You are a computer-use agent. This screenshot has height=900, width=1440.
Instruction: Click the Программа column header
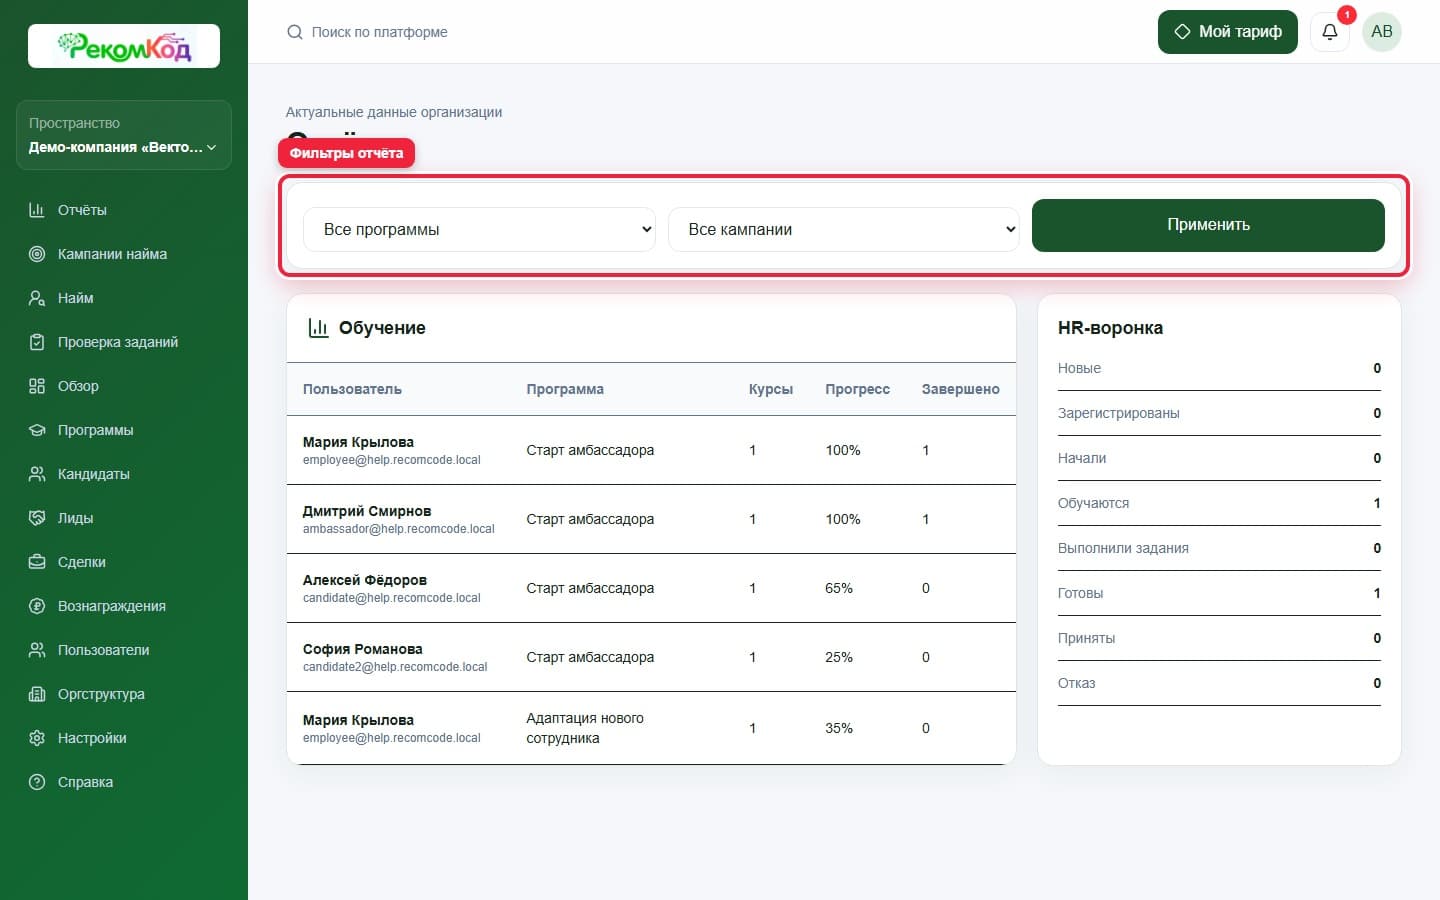tap(565, 389)
